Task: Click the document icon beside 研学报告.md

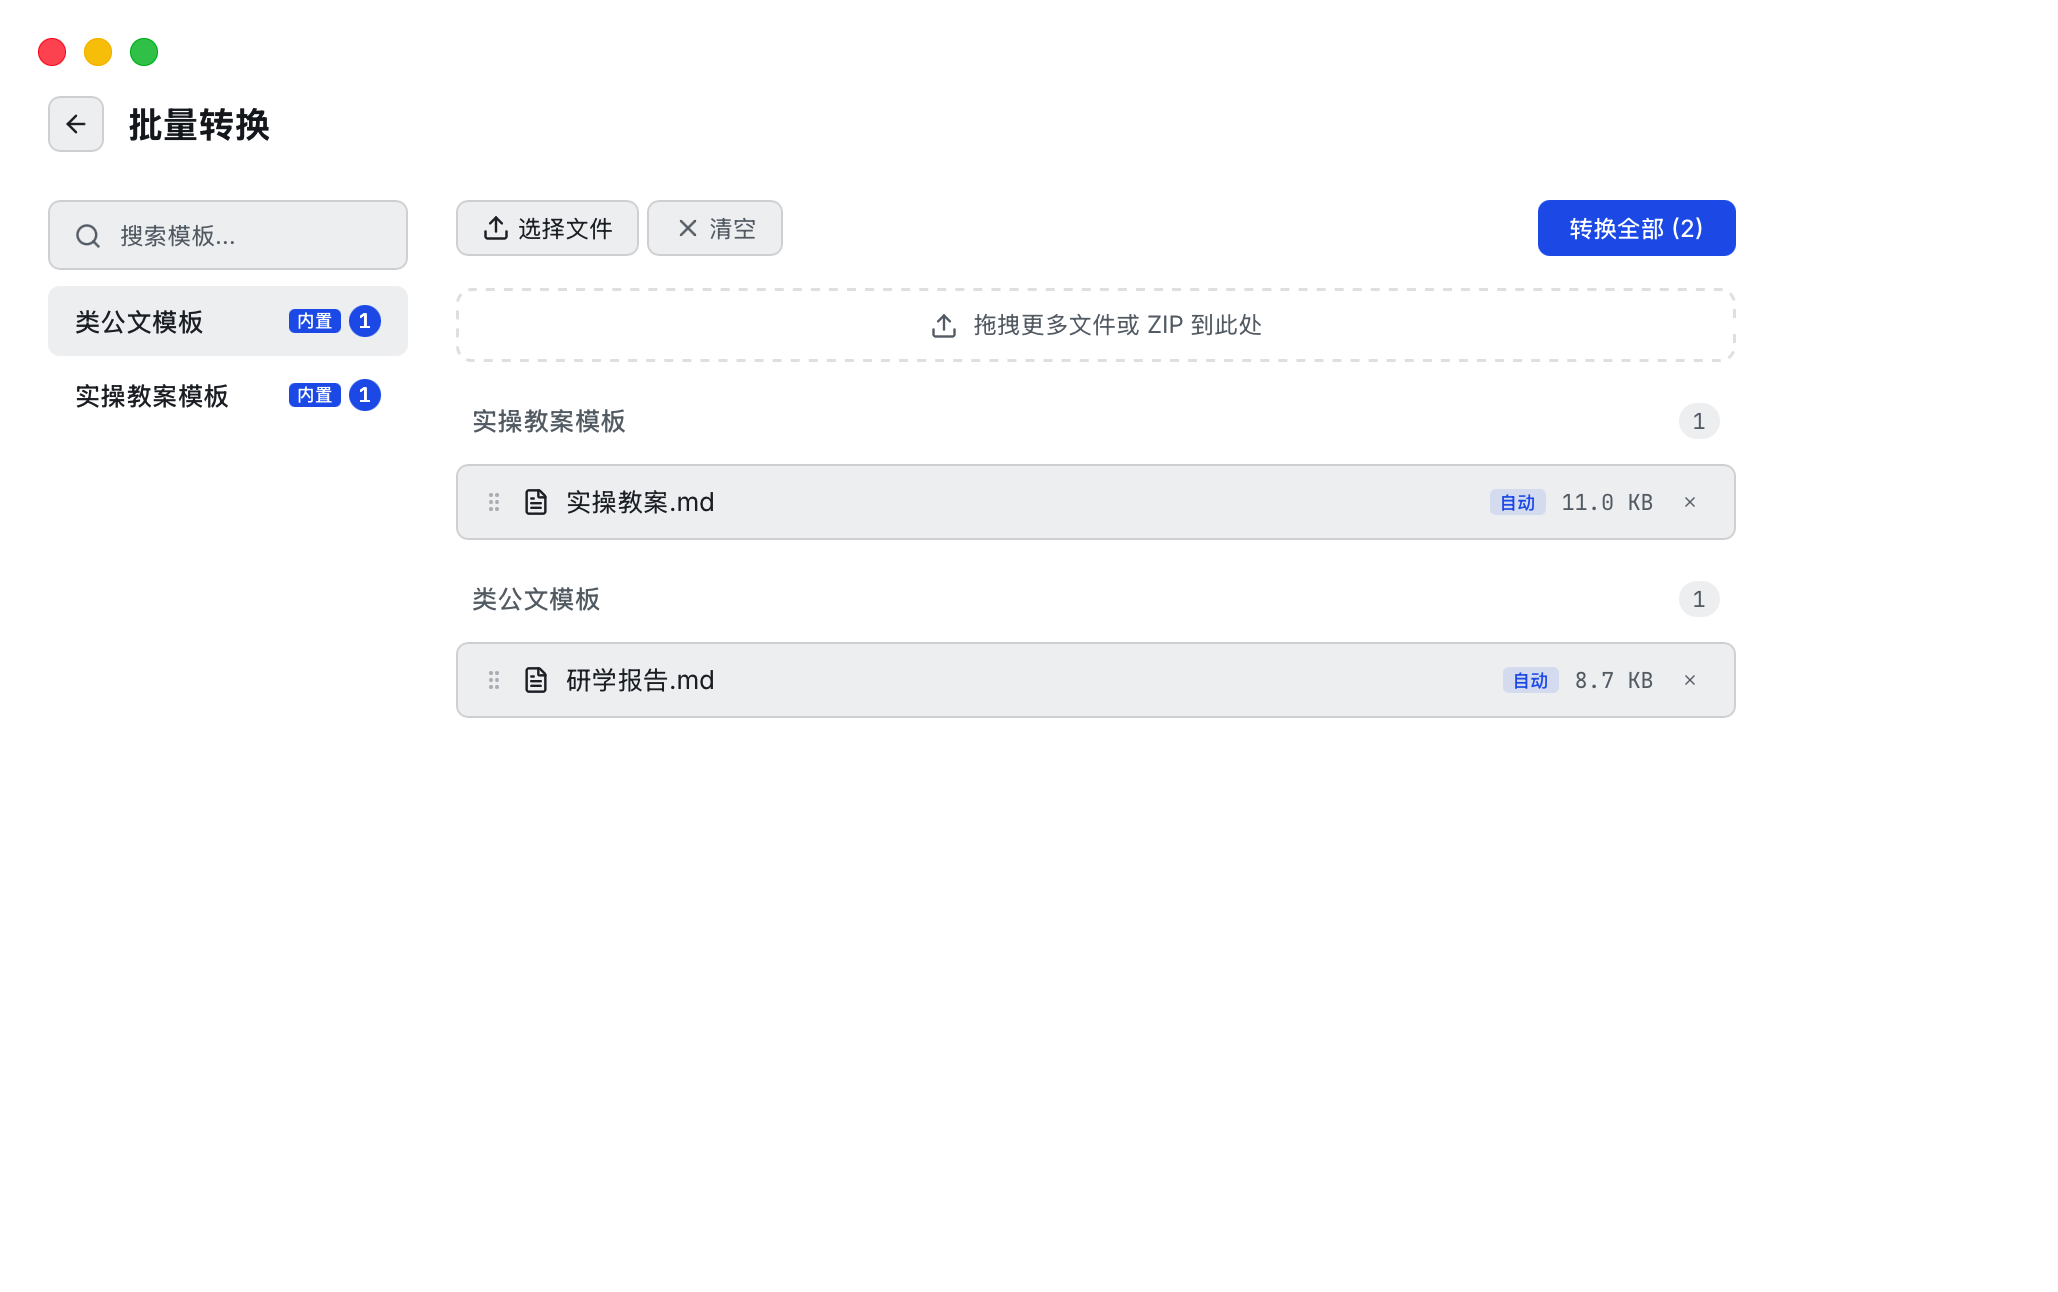Action: click(536, 680)
